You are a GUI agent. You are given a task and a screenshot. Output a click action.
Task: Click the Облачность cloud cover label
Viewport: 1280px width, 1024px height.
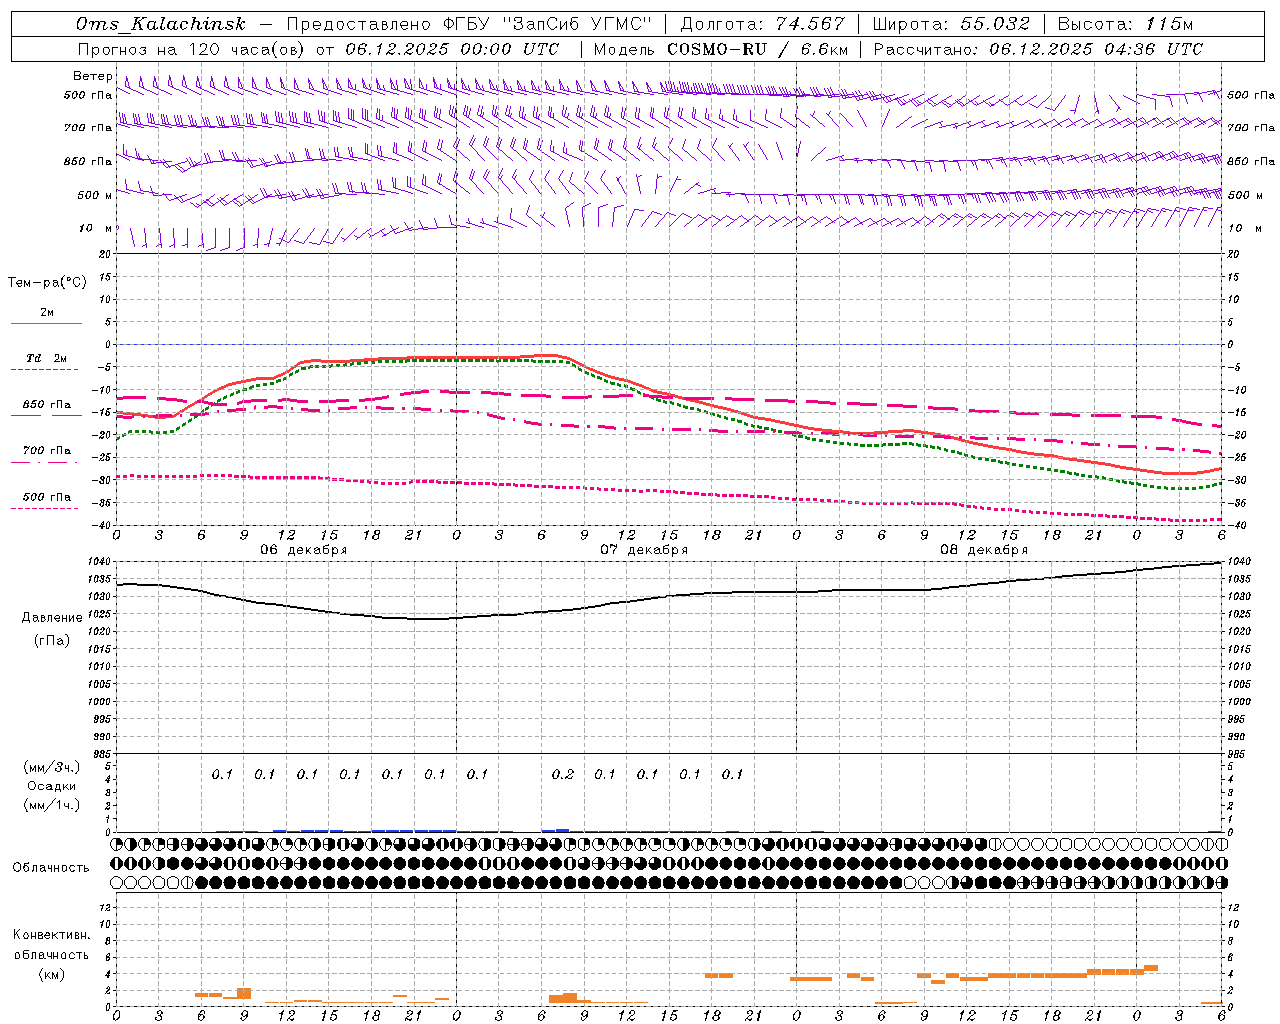(51, 868)
